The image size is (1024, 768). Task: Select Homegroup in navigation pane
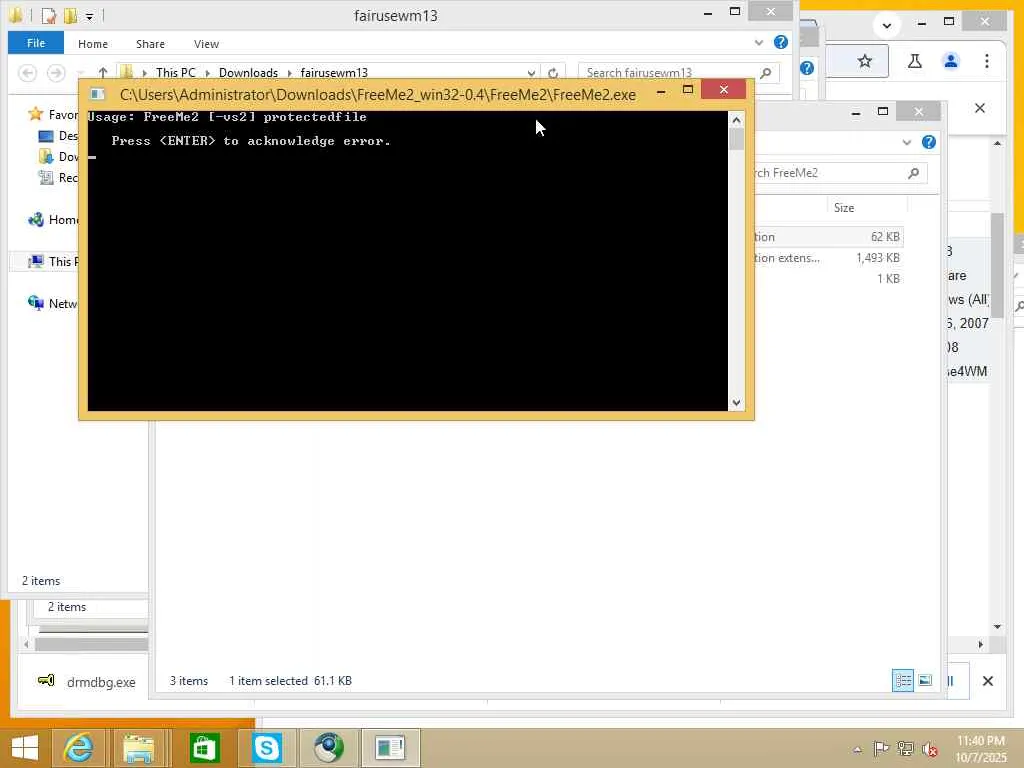(53, 219)
